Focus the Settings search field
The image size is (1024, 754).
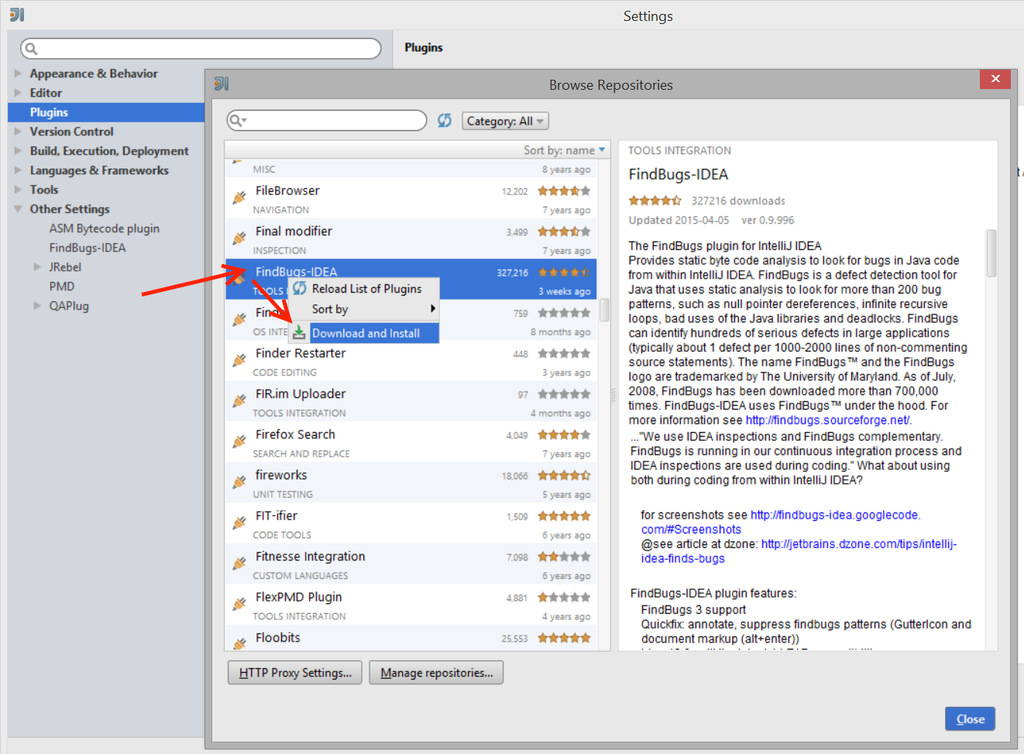tap(200, 48)
